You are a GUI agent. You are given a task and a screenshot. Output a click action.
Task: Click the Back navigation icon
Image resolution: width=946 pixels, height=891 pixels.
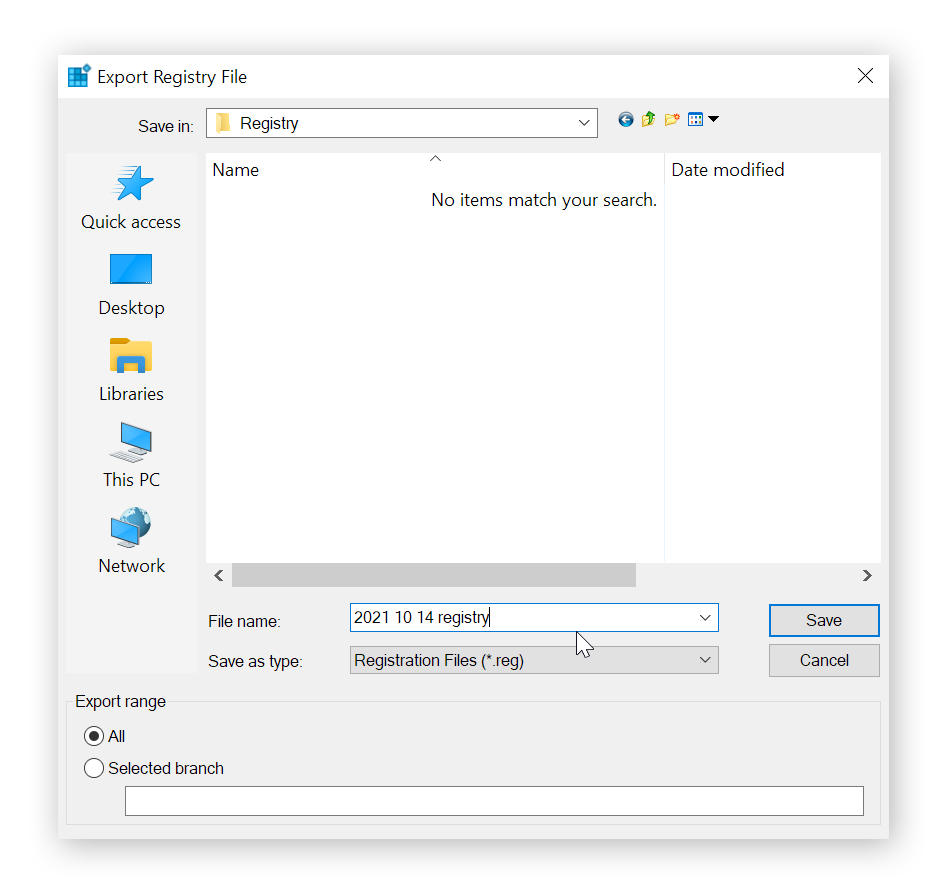pyautogui.click(x=626, y=119)
